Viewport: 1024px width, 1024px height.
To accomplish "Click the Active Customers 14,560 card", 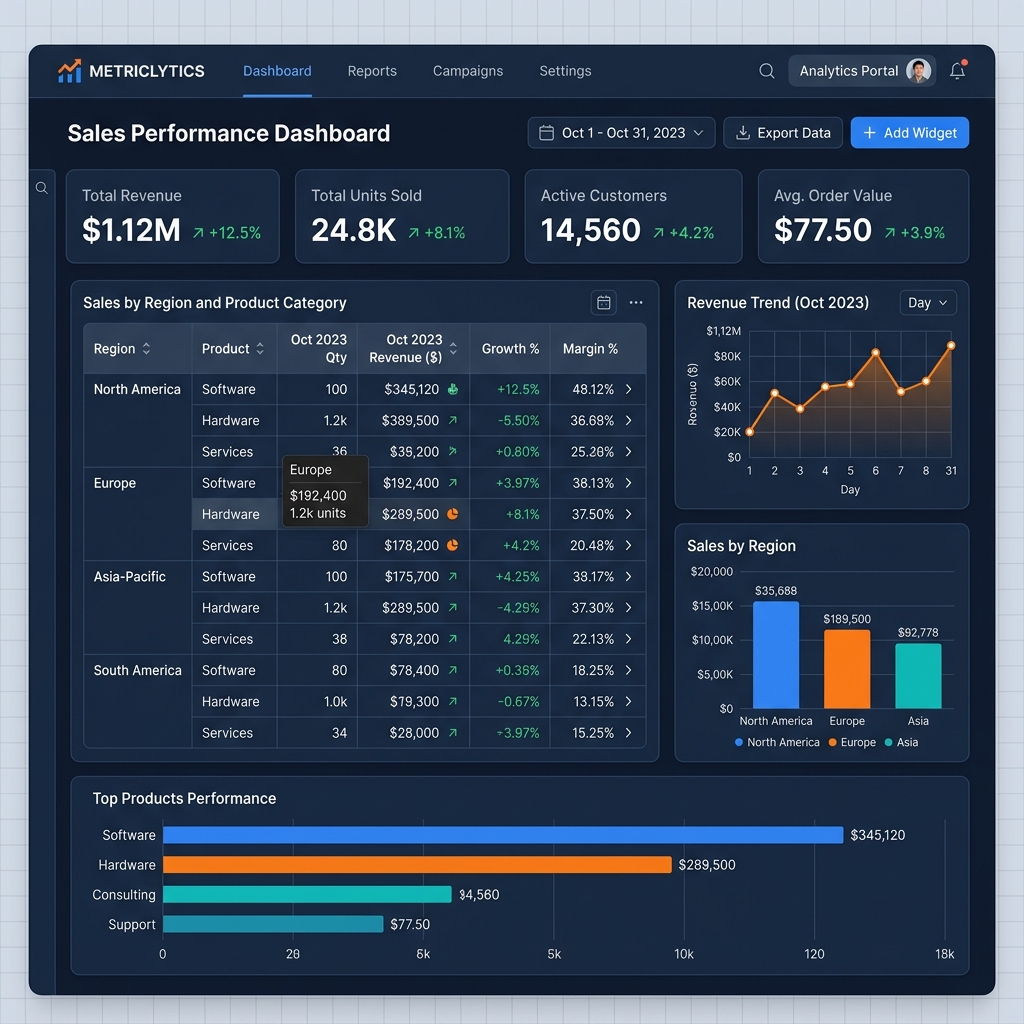I will 633,216.
